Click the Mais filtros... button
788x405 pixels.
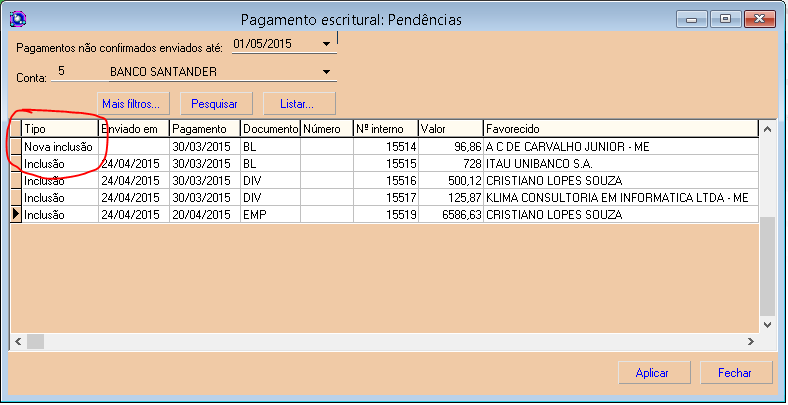[x=131, y=104]
